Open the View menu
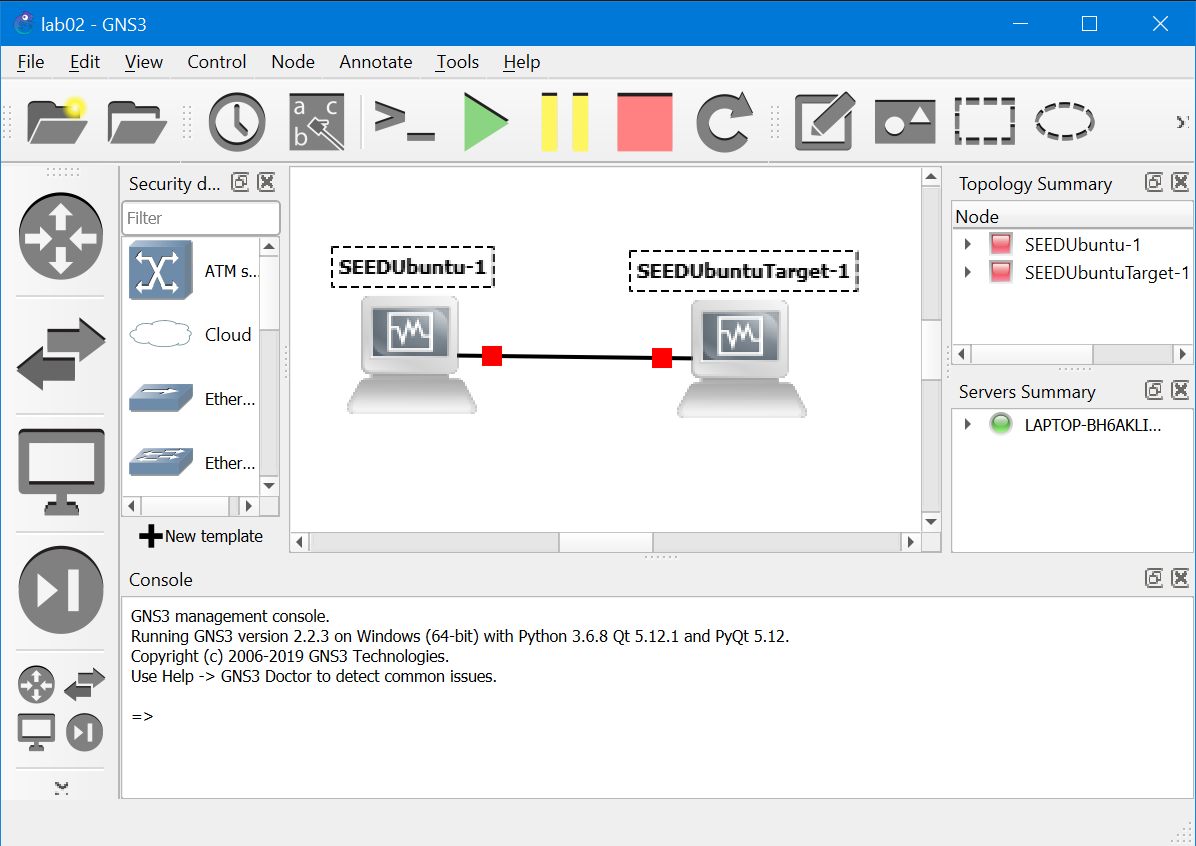 tap(143, 62)
